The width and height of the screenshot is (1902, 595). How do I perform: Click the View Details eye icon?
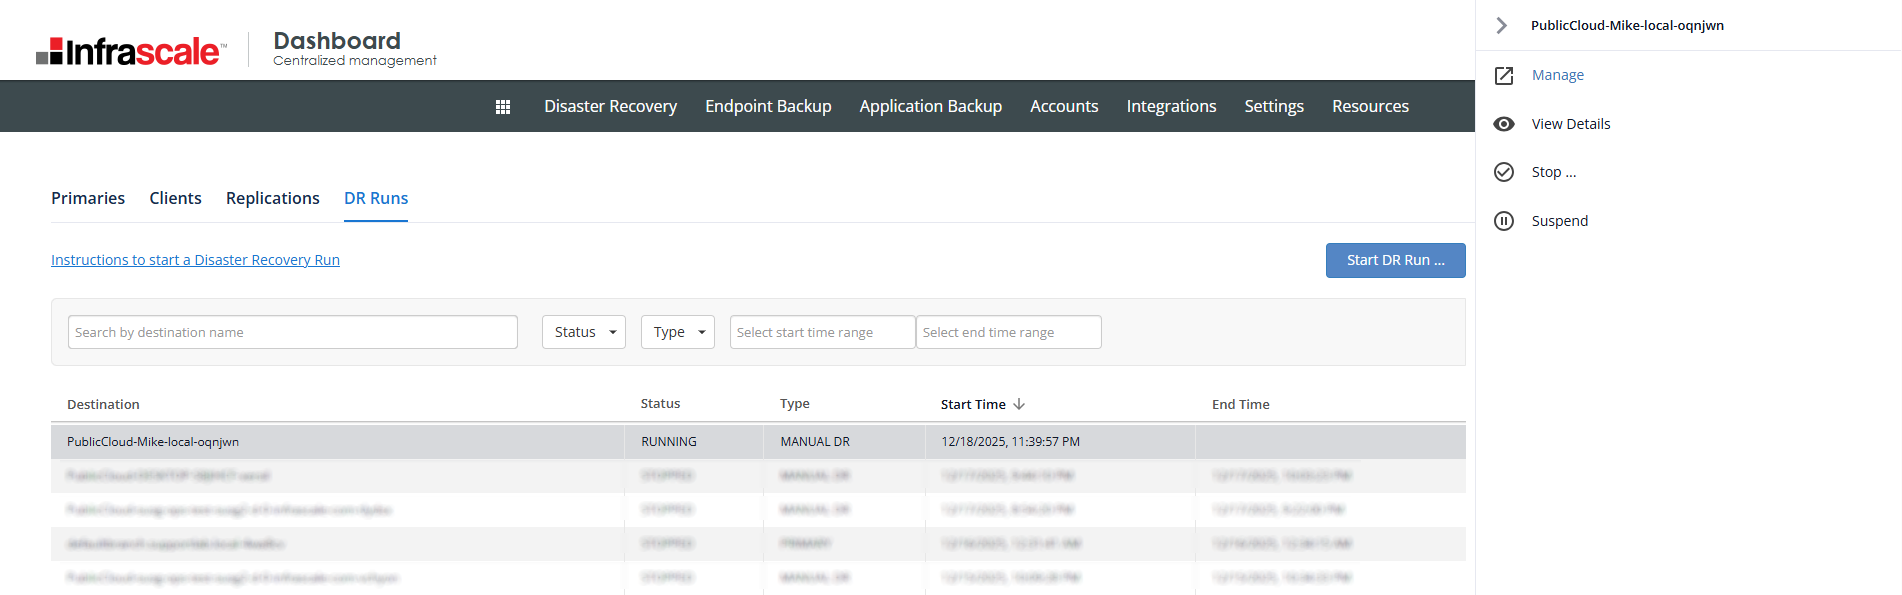[1504, 124]
